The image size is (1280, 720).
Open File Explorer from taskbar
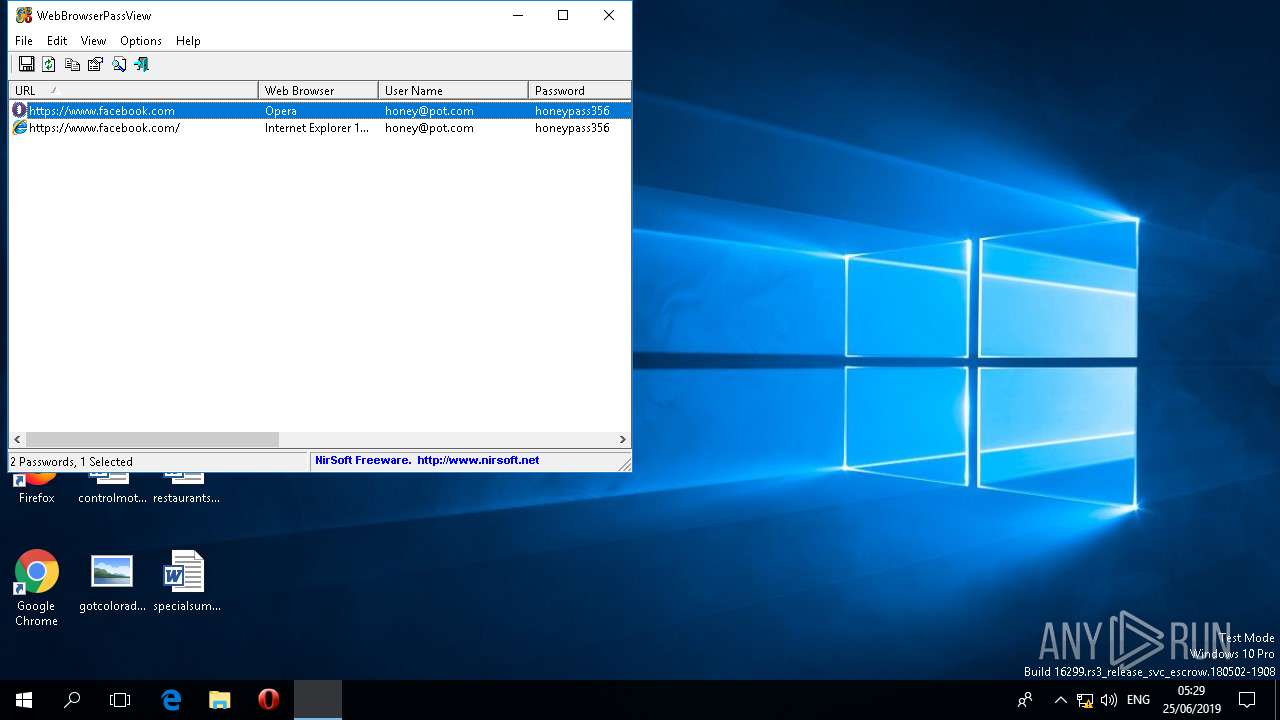(x=219, y=700)
